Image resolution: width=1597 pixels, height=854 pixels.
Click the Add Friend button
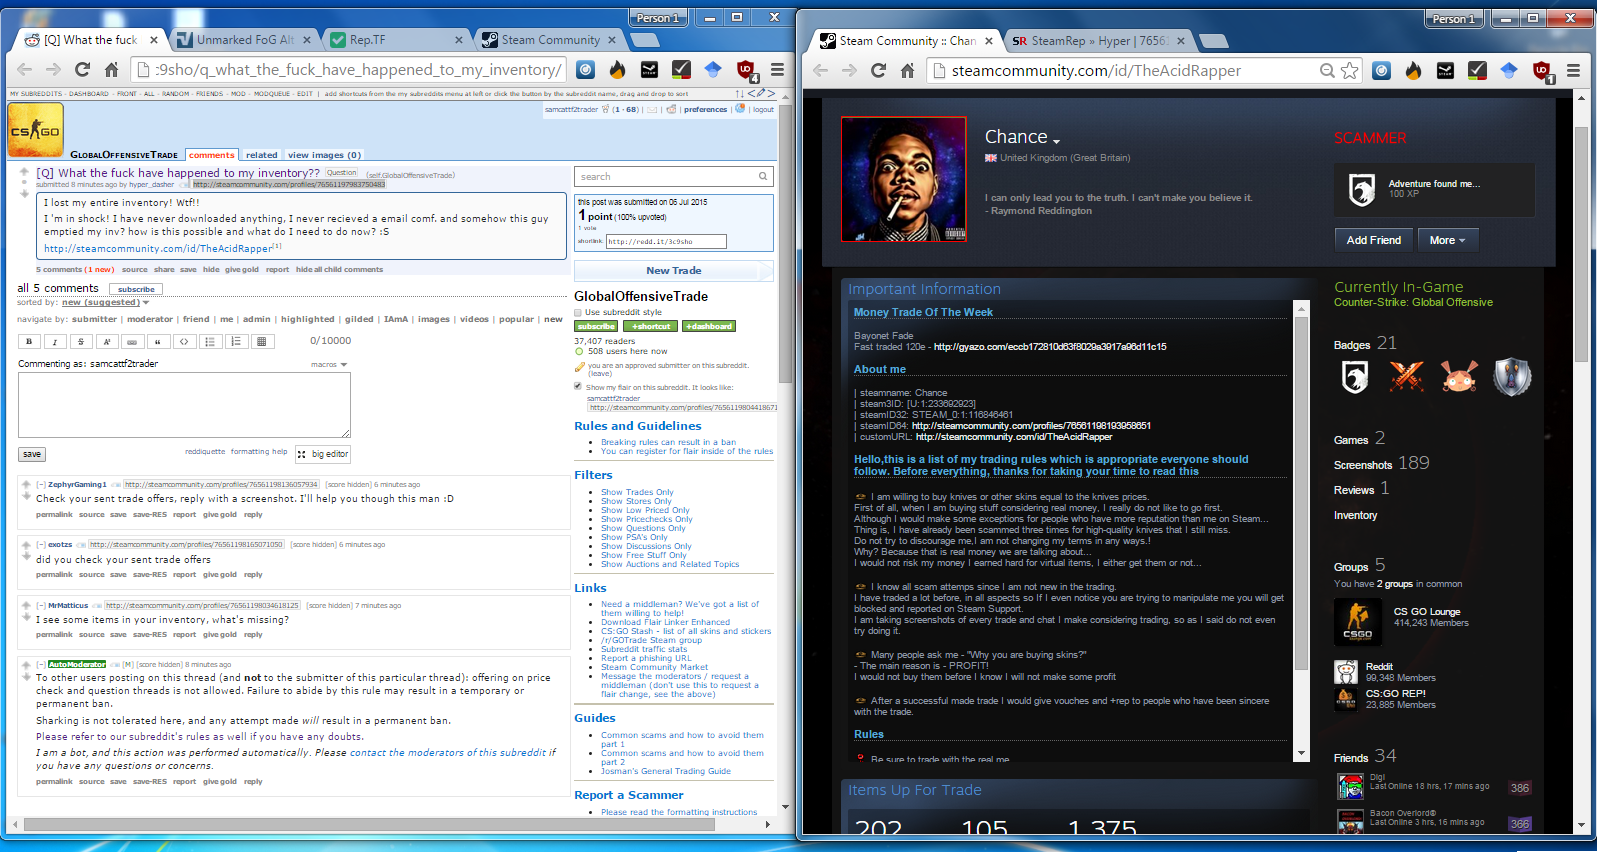(x=1373, y=240)
